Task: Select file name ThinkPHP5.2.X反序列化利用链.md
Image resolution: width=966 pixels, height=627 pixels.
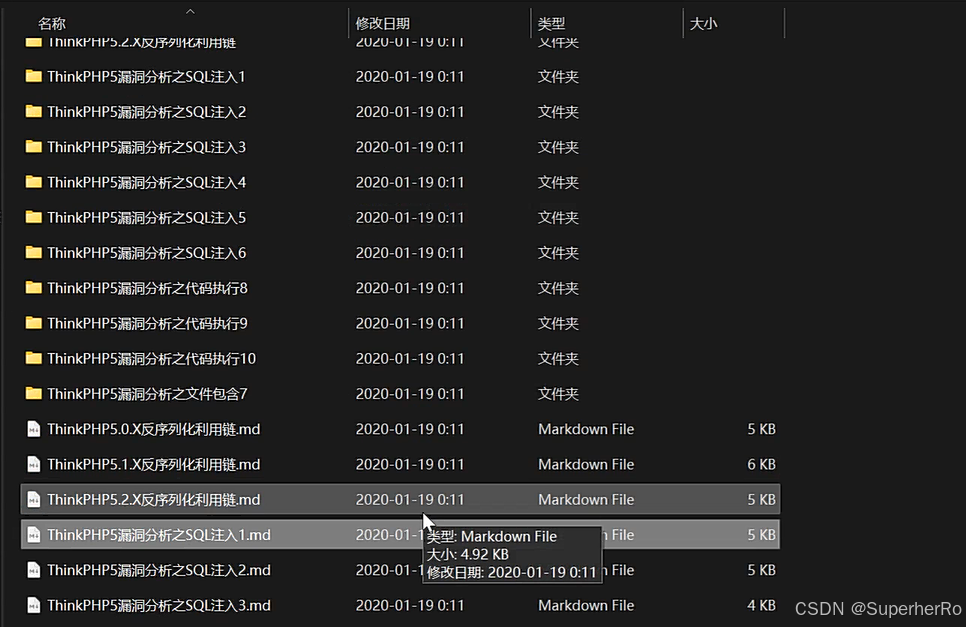Action: pyautogui.click(x=153, y=500)
